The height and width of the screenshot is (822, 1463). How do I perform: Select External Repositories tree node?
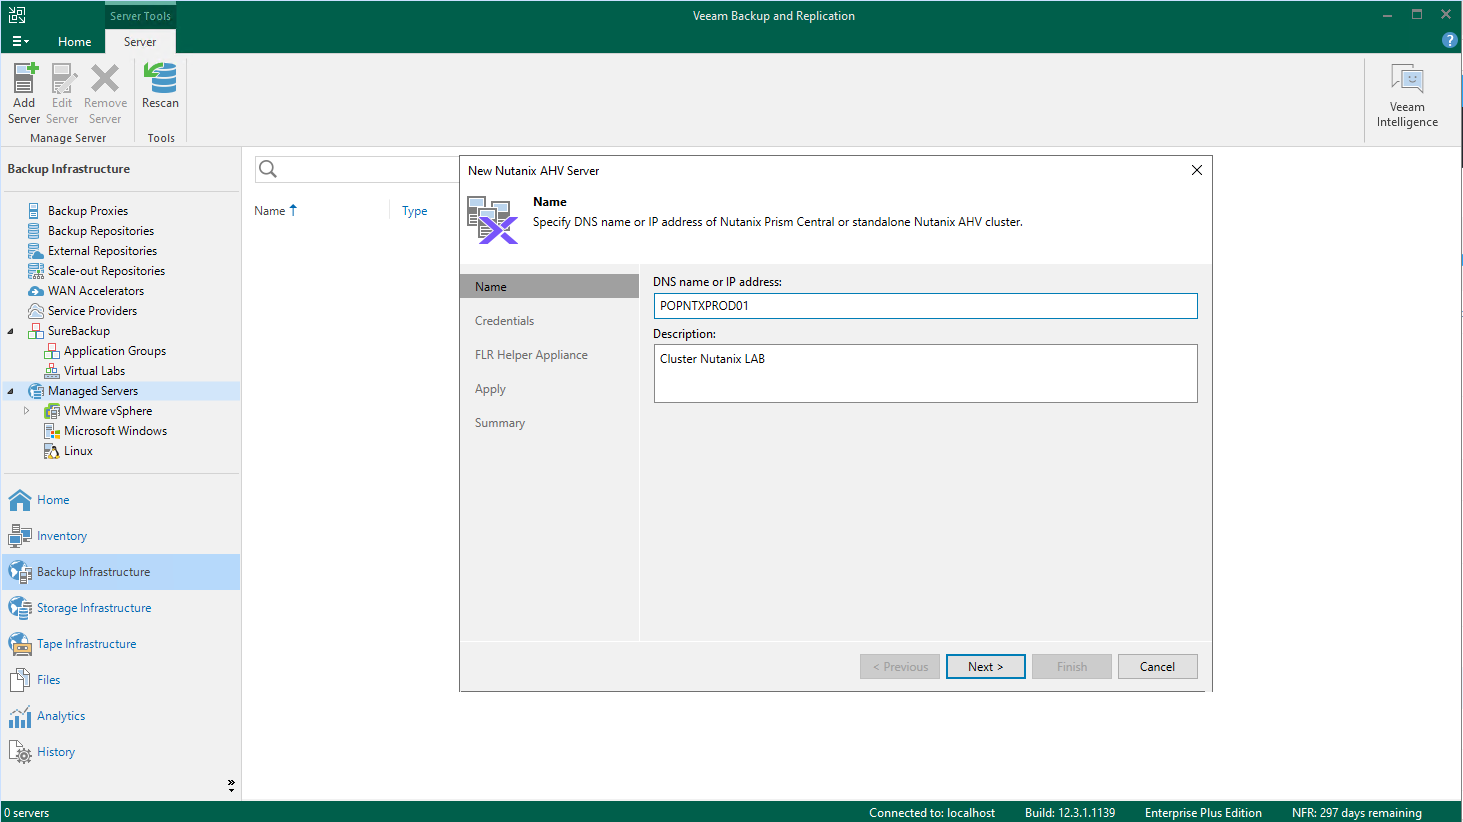[102, 251]
